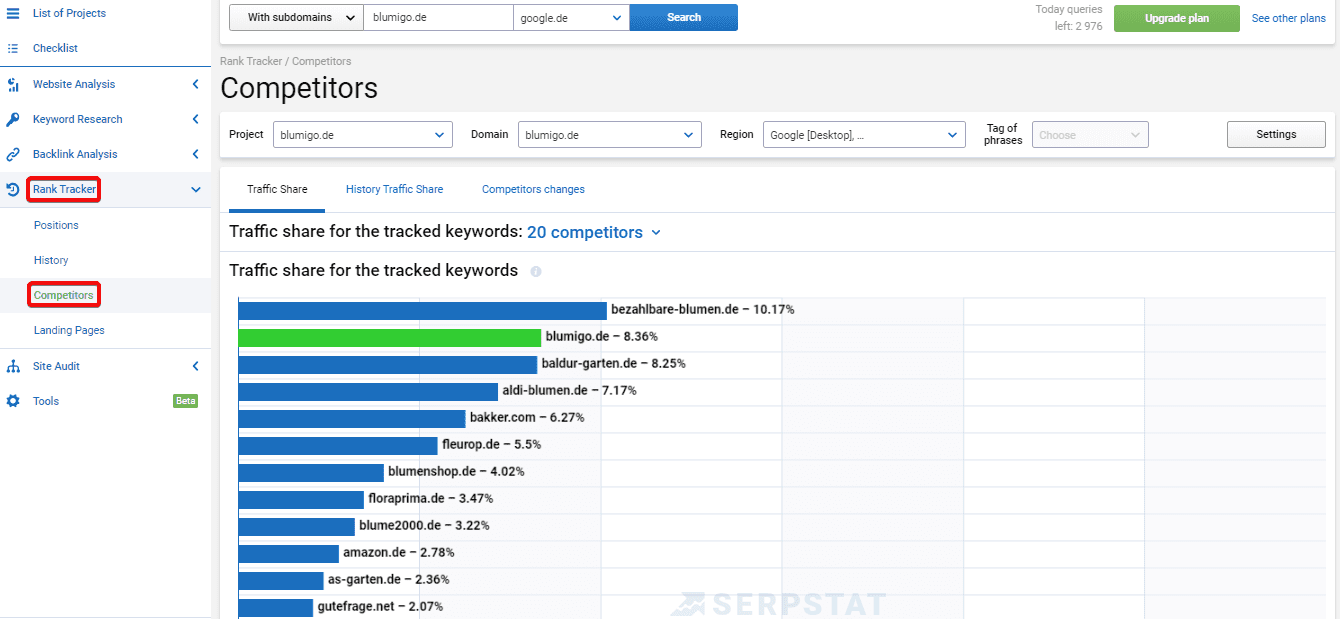Click the blue Search button

[684, 17]
